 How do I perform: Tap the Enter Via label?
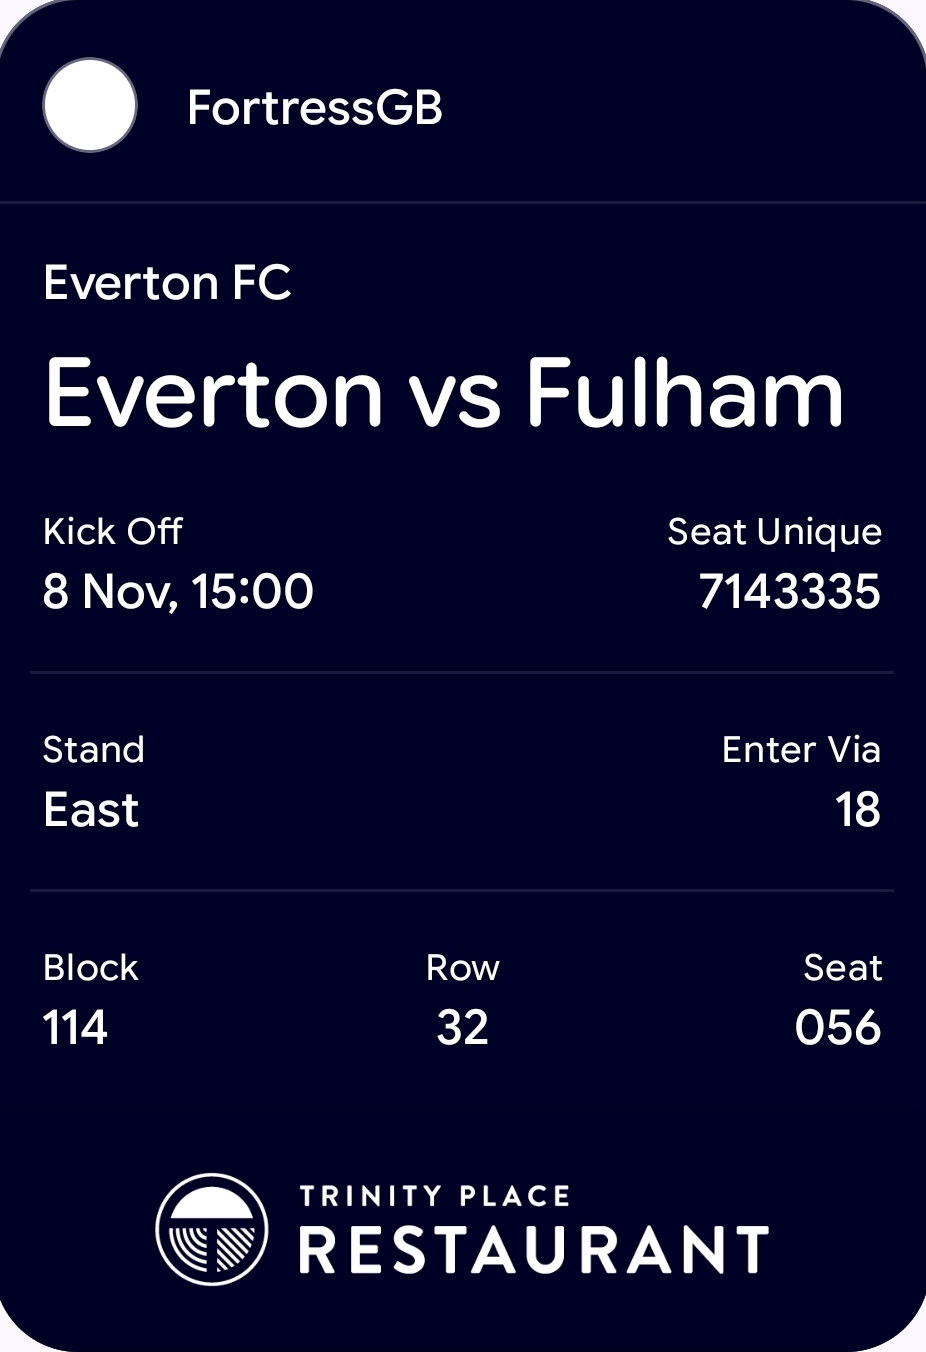point(801,750)
